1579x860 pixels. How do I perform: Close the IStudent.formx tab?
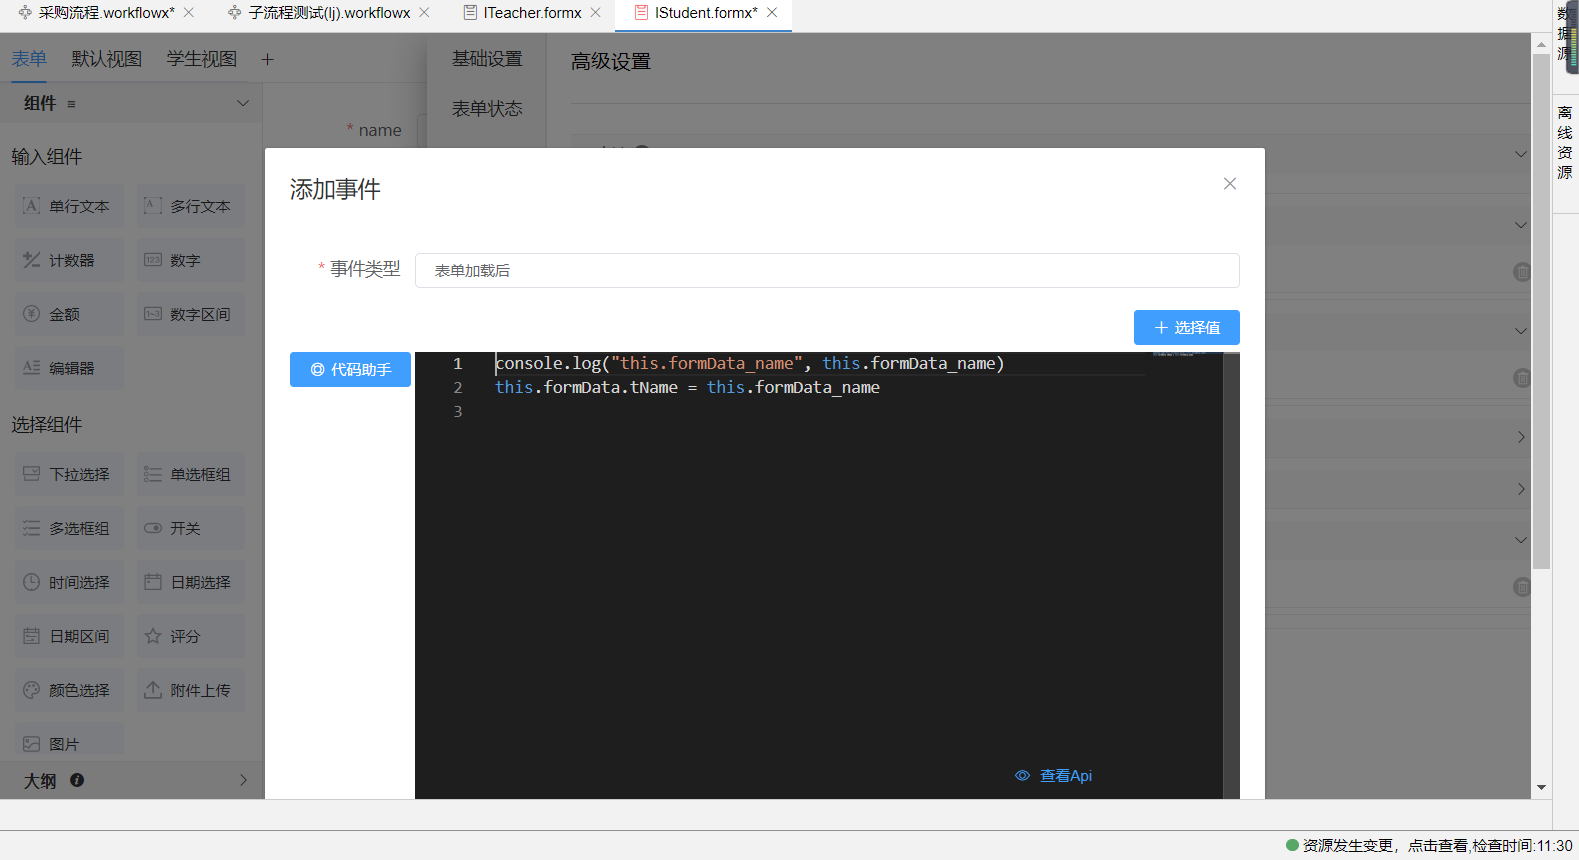pos(772,13)
